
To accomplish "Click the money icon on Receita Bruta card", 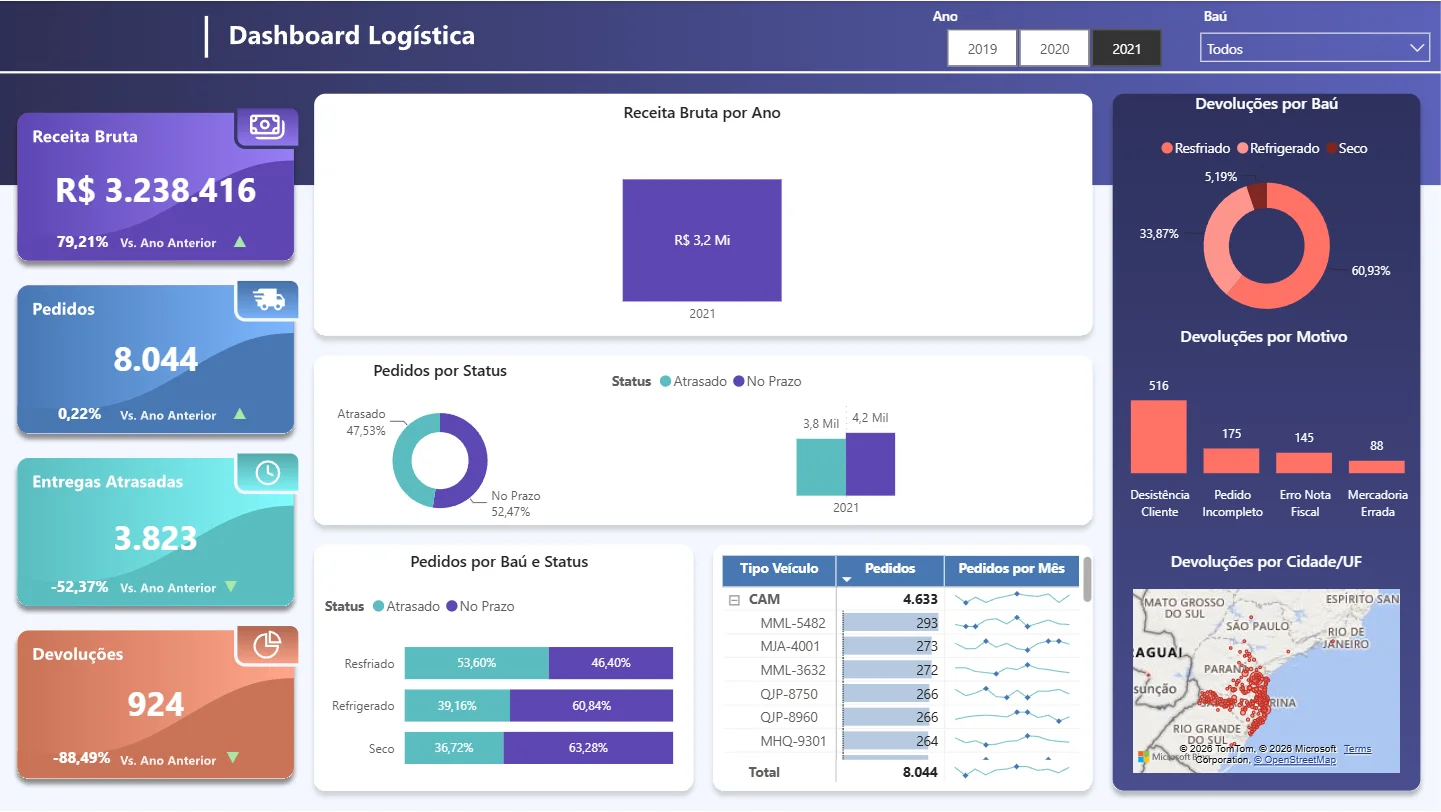I will pos(266,126).
